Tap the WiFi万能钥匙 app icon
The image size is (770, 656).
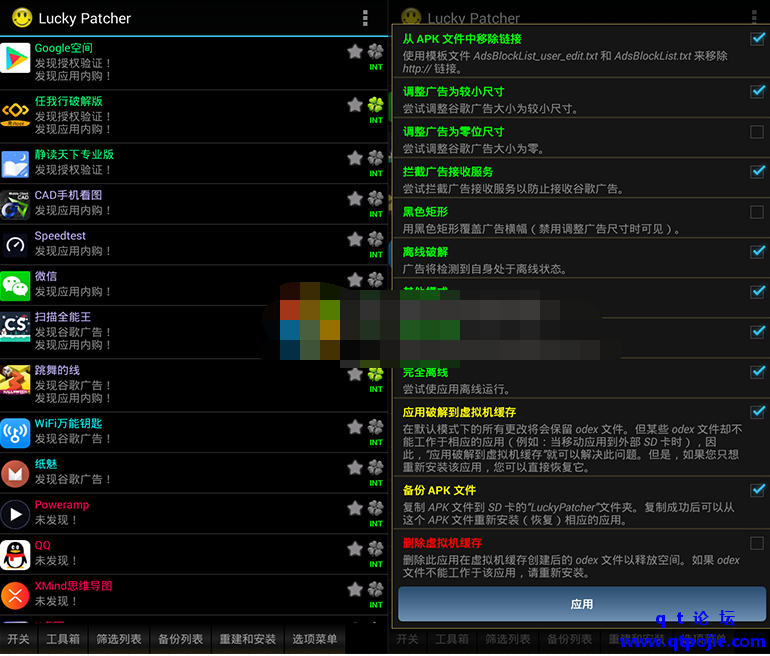click(15, 433)
